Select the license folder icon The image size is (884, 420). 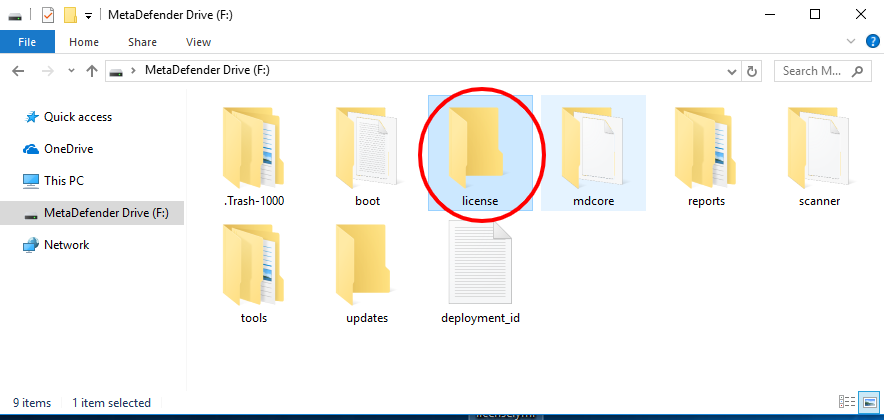click(479, 147)
